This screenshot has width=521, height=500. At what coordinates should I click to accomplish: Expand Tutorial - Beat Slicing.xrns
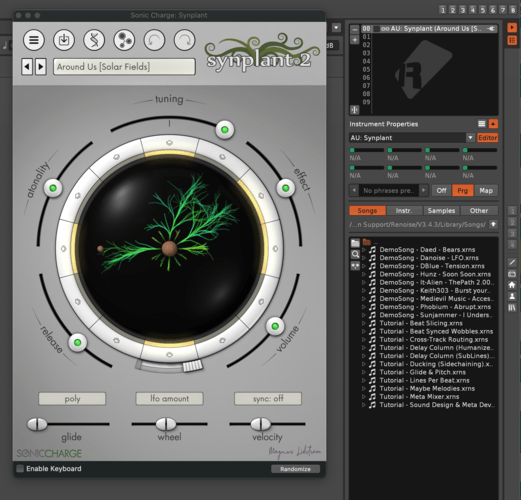pos(364,323)
